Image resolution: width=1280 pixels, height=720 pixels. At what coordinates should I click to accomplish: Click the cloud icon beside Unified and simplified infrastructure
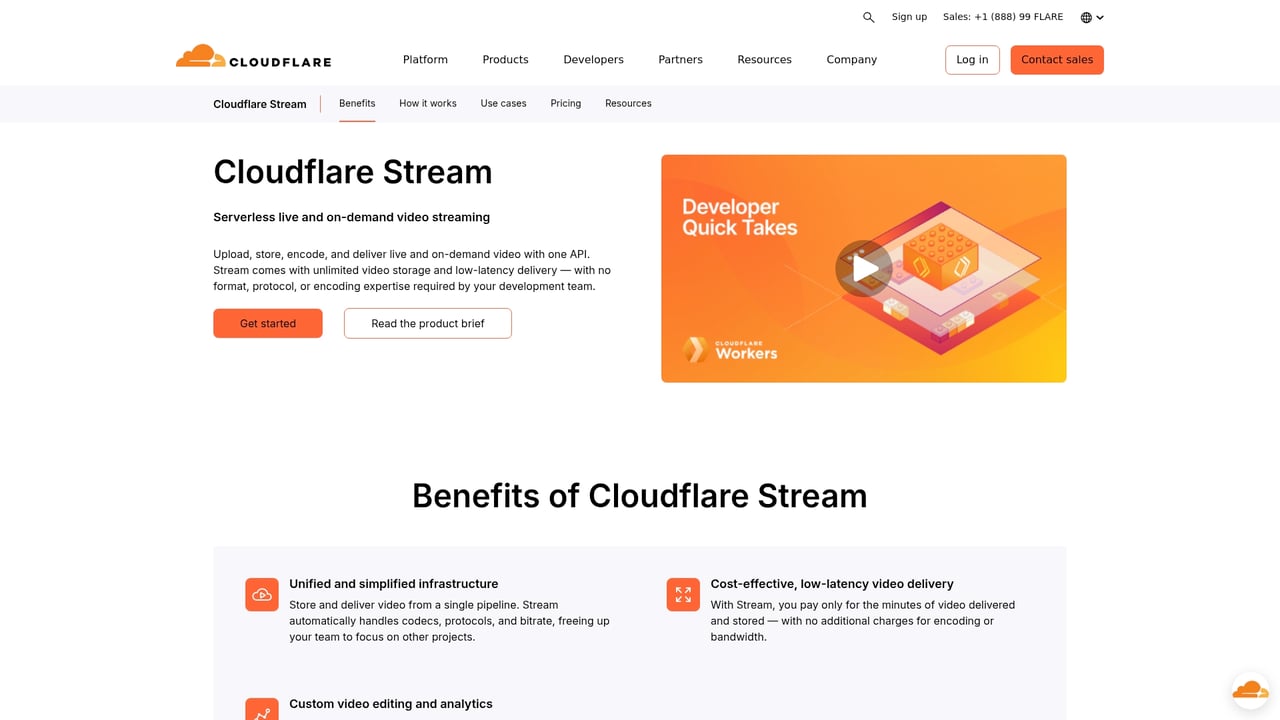[261, 594]
